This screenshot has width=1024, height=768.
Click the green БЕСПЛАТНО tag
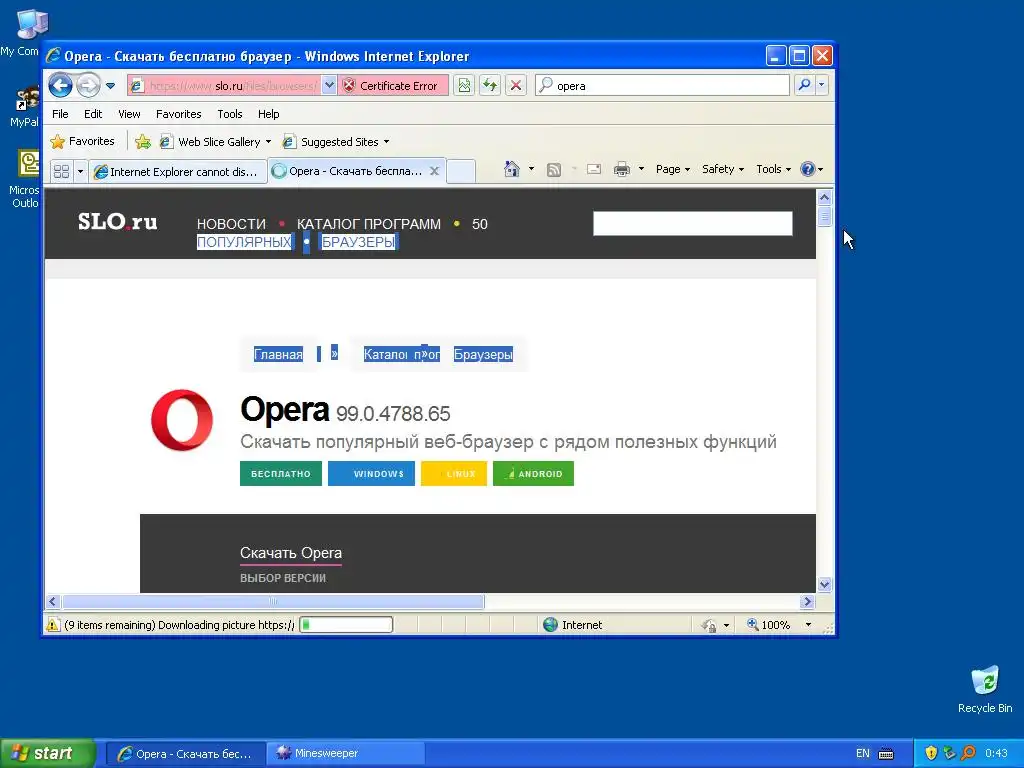(281, 473)
